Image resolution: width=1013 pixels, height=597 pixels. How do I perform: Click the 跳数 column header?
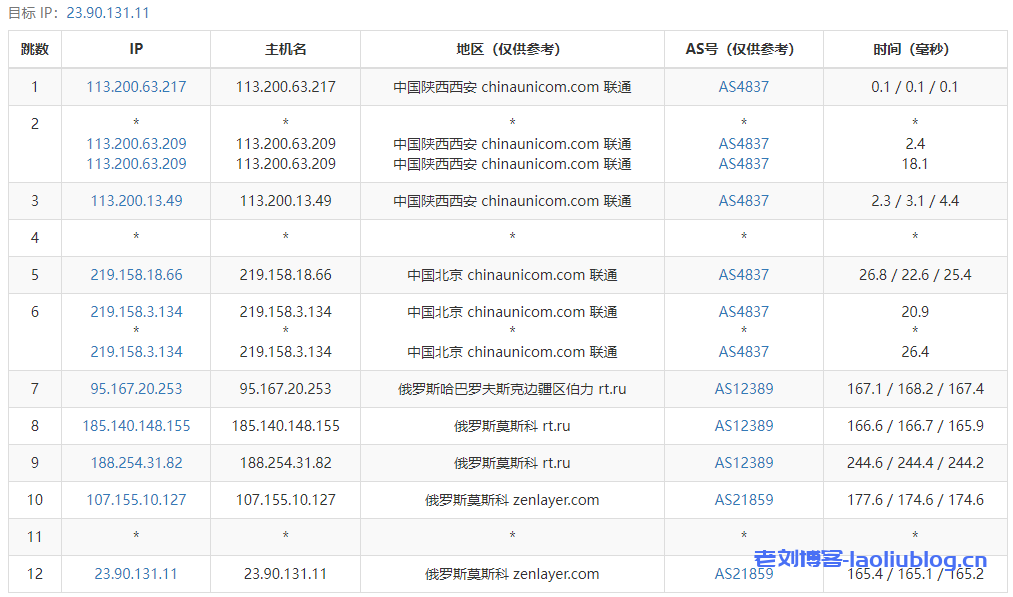35,49
